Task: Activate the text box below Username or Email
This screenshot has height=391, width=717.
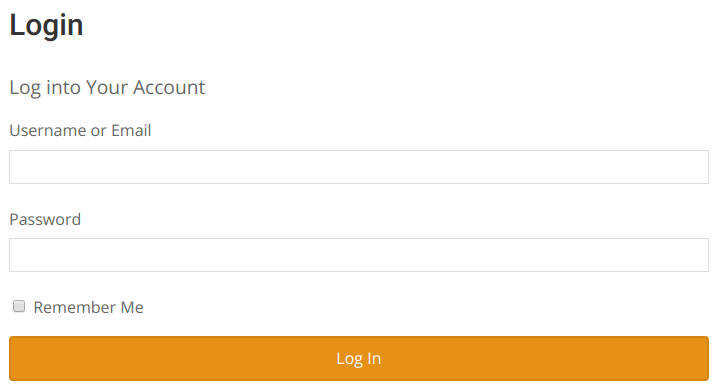Action: [x=359, y=167]
